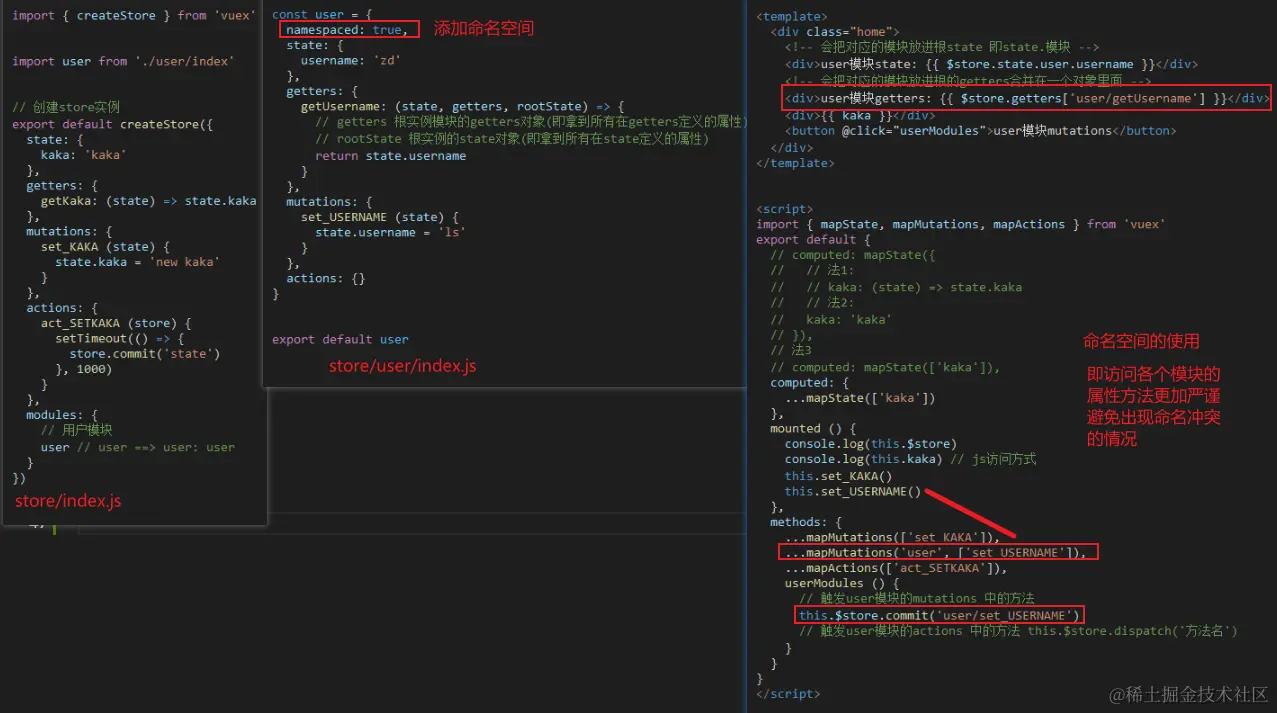
Task: Click the line "export default user"
Action: (x=340, y=339)
